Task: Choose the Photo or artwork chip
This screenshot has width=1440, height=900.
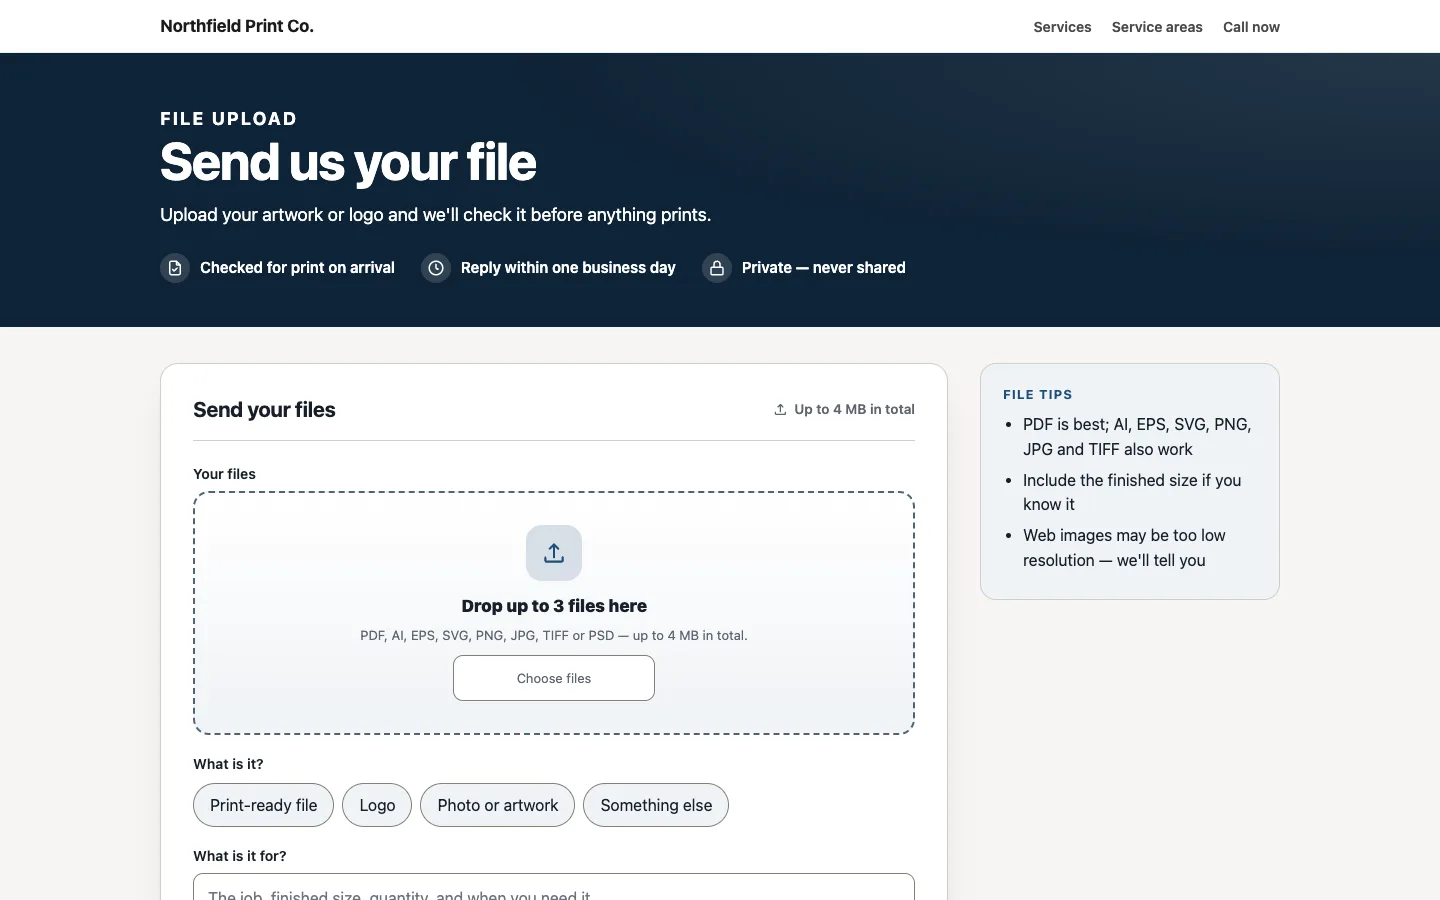Action: [x=498, y=805]
